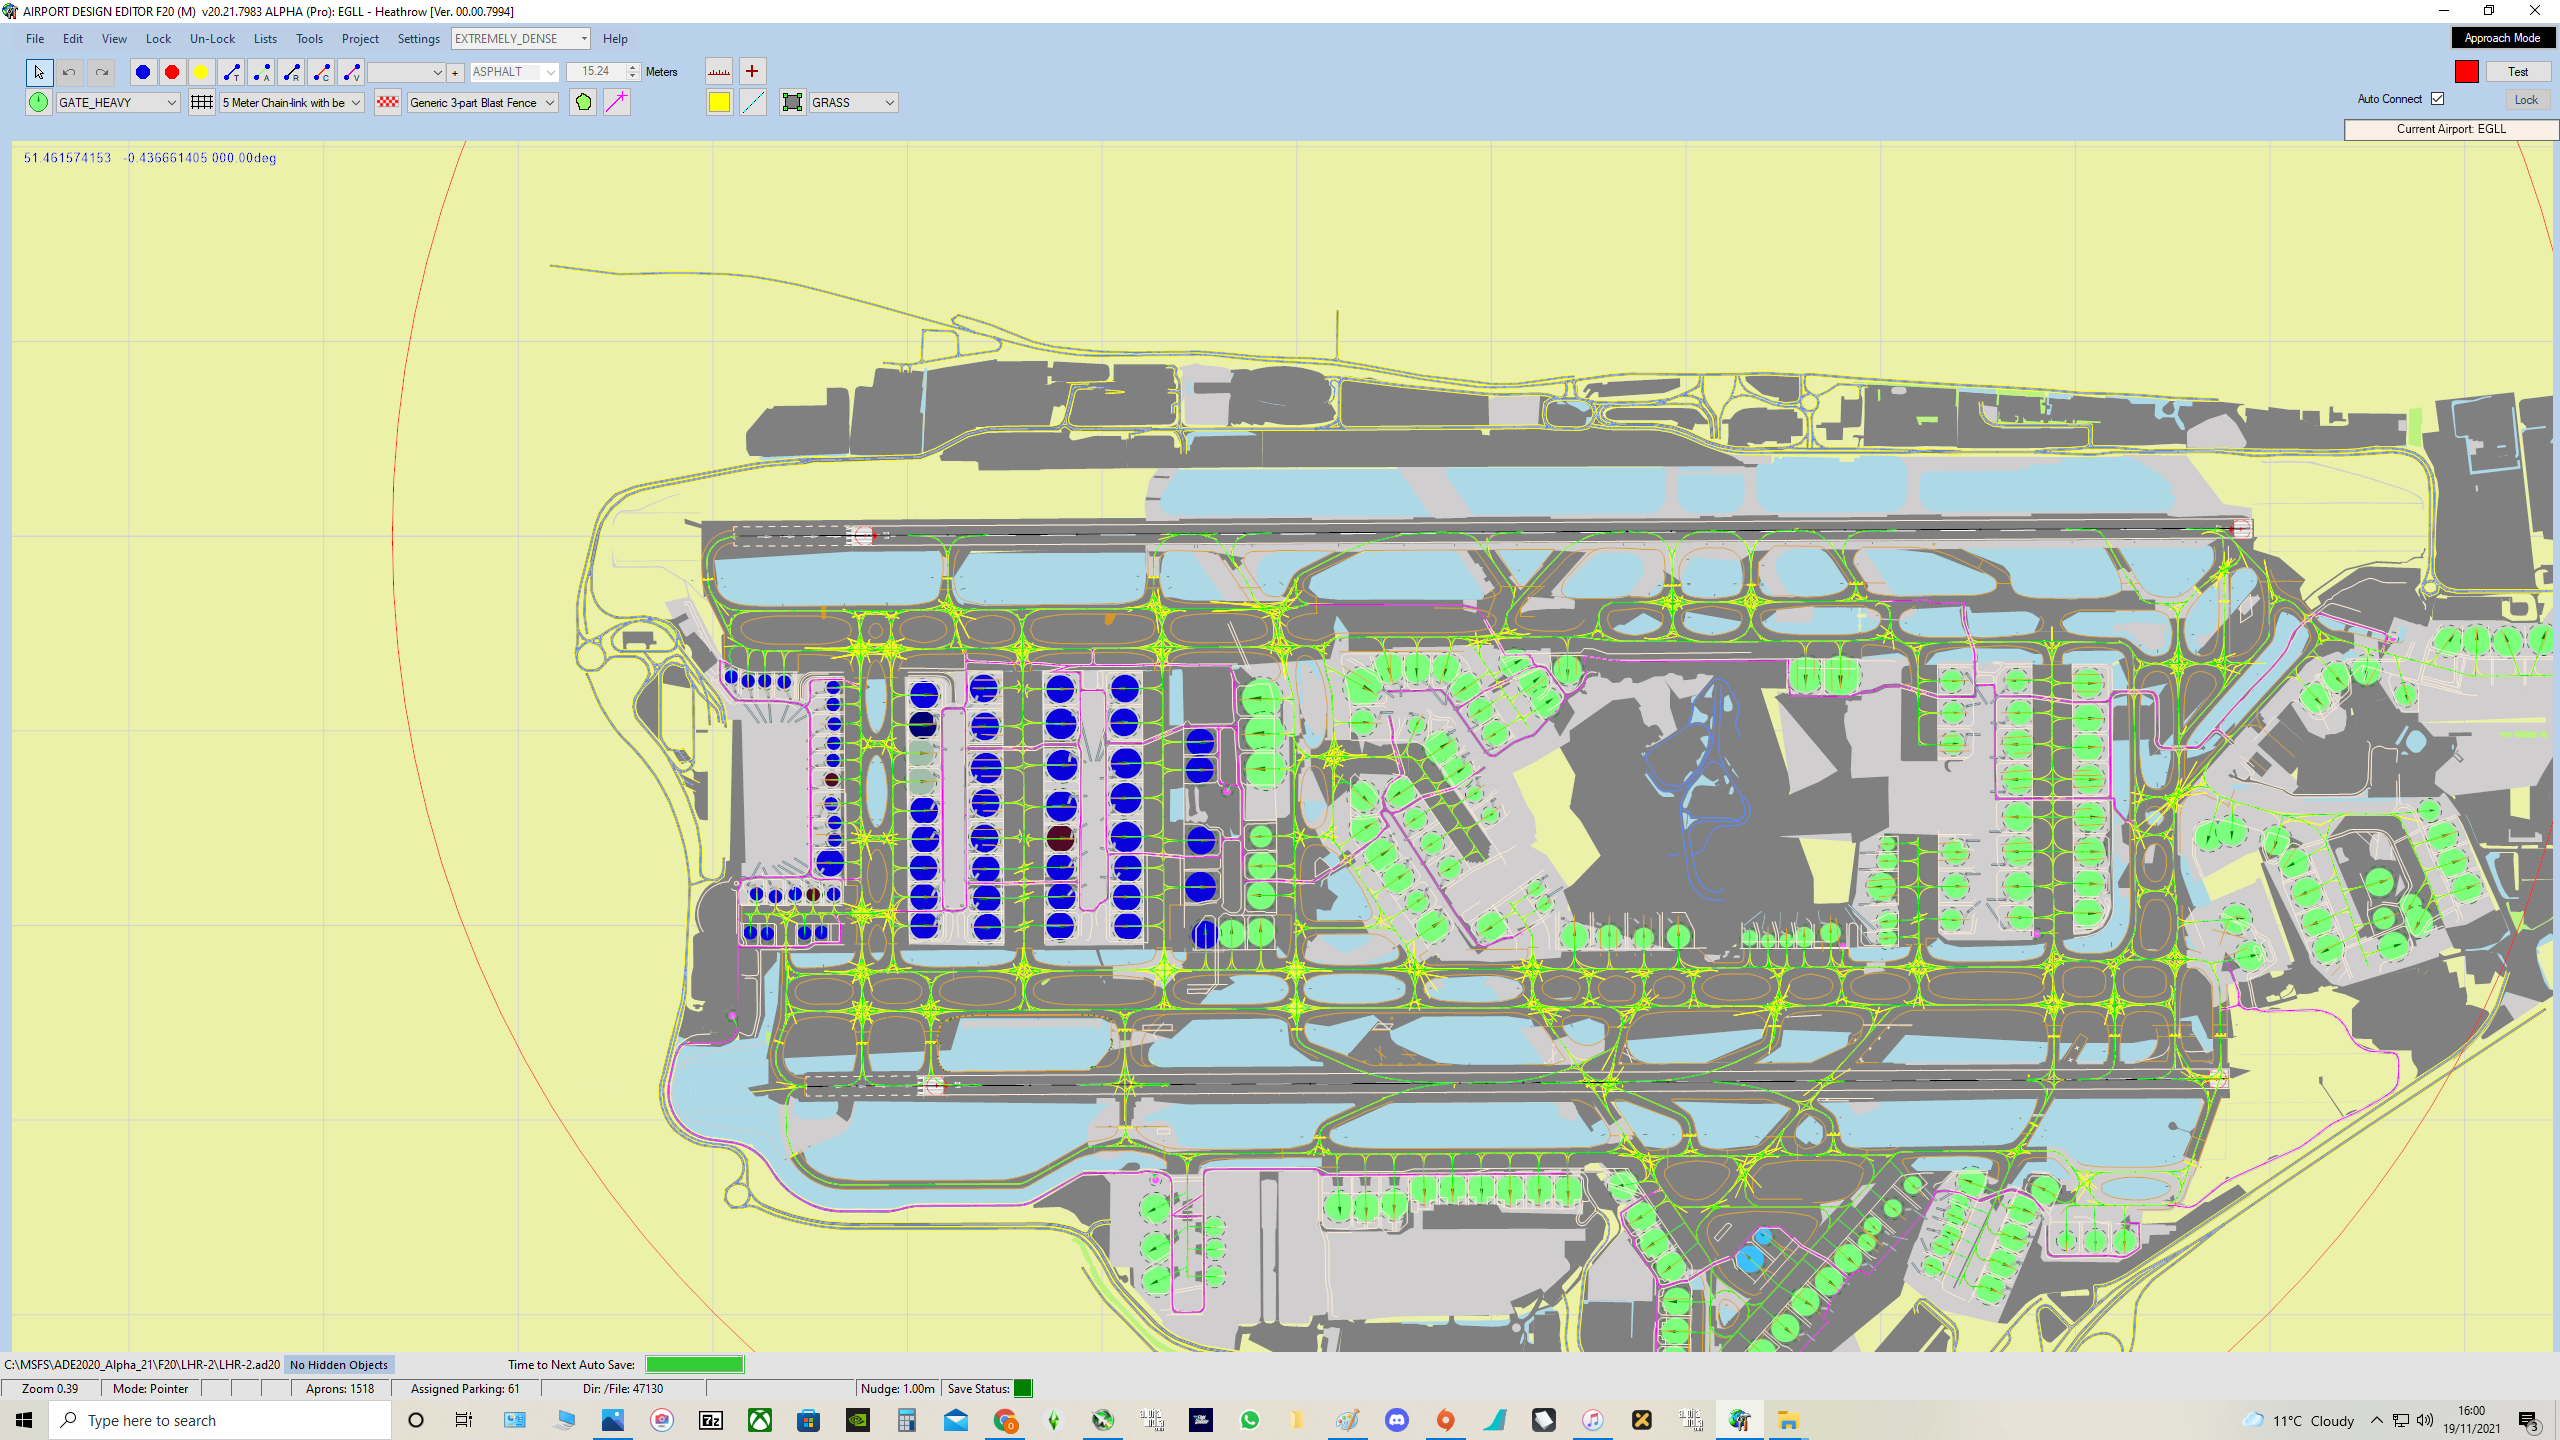Expand the ASPHALT surface dropdown
Image resolution: width=2560 pixels, height=1440 pixels.
(514, 72)
